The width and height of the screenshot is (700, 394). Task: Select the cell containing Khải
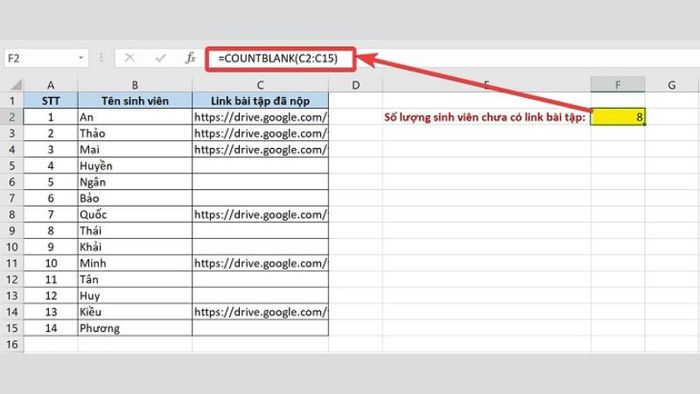[135, 247]
